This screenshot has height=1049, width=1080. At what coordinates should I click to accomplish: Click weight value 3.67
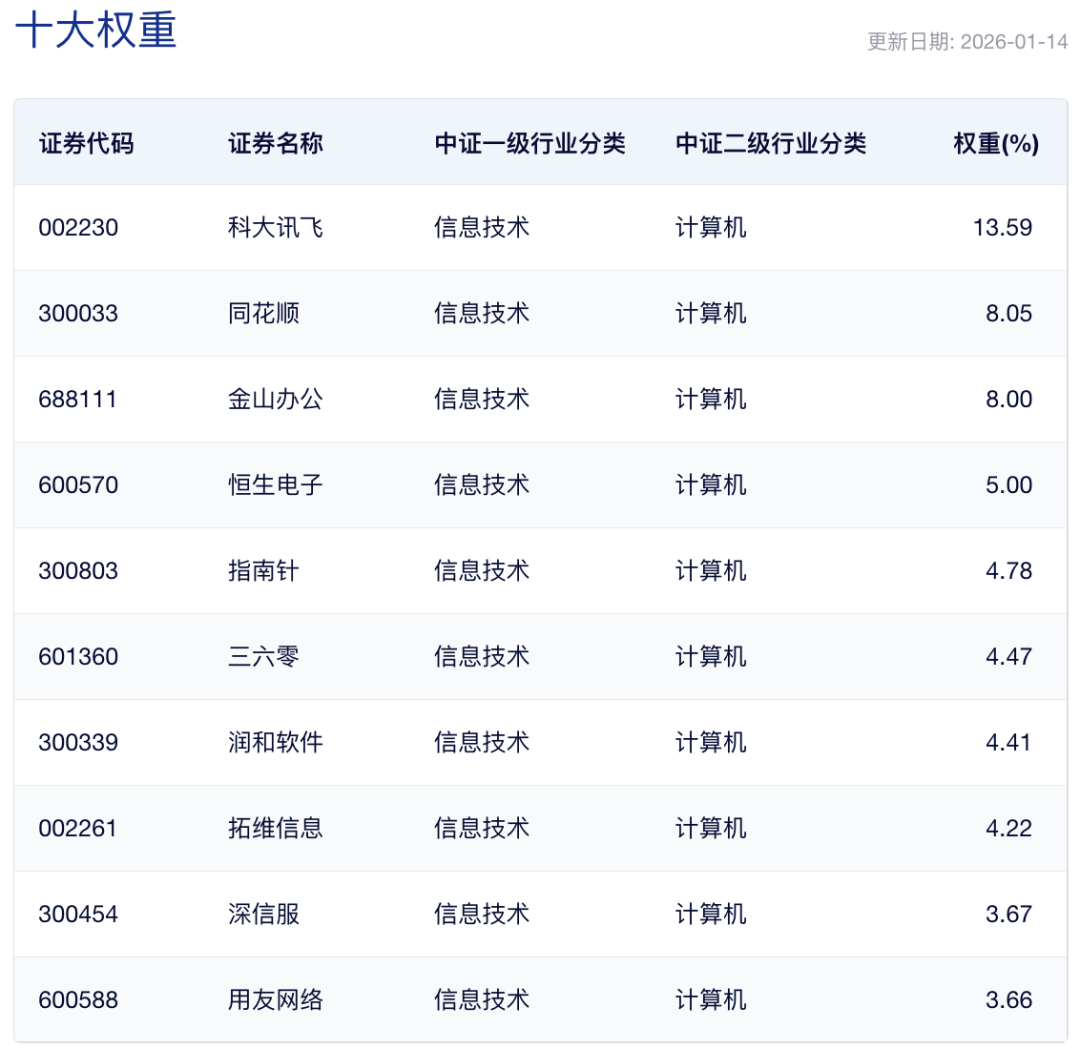click(x=1009, y=914)
